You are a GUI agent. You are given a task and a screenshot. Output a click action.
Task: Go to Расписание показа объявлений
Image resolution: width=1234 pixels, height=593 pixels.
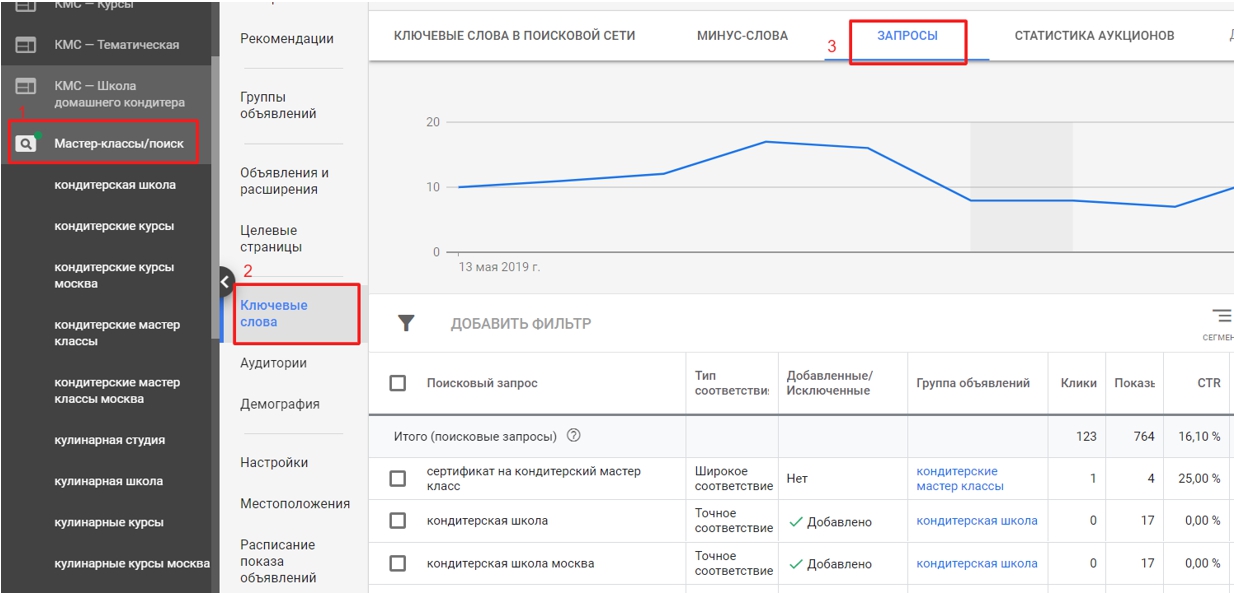[277, 561]
